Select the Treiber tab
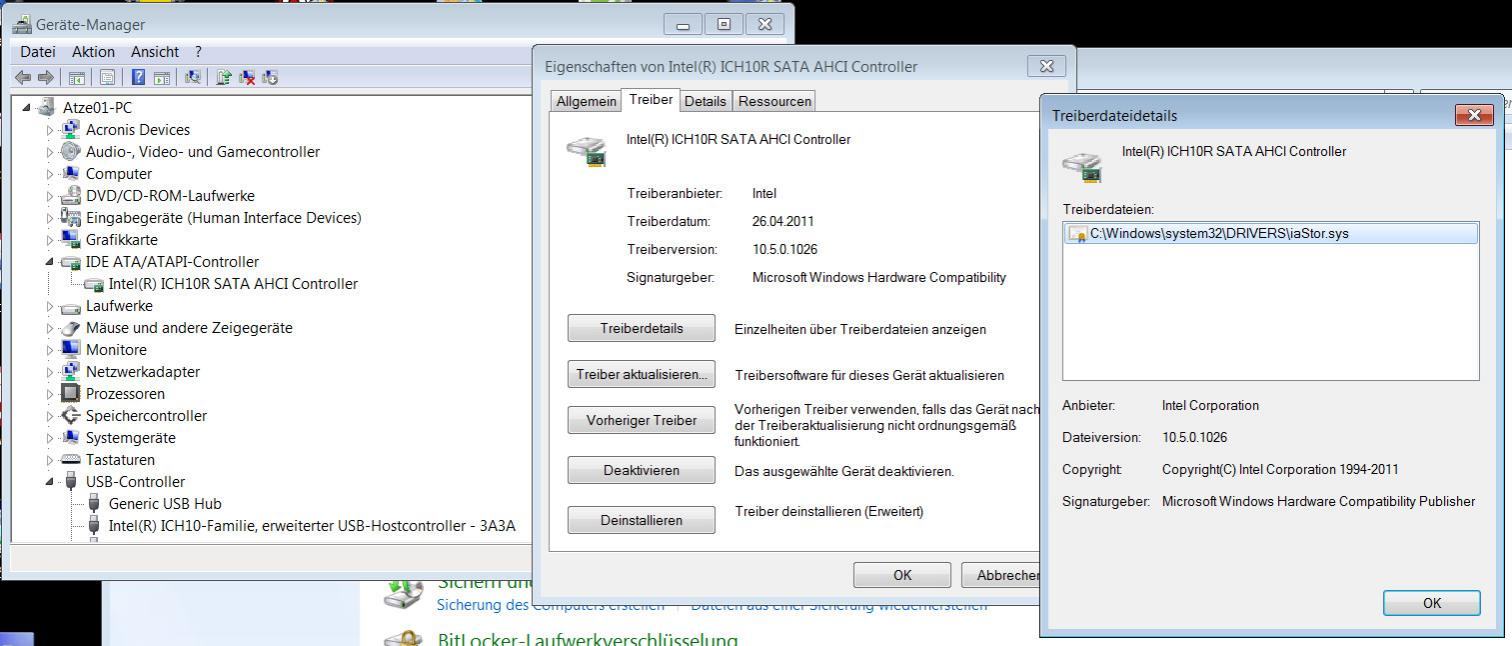 pyautogui.click(x=651, y=100)
